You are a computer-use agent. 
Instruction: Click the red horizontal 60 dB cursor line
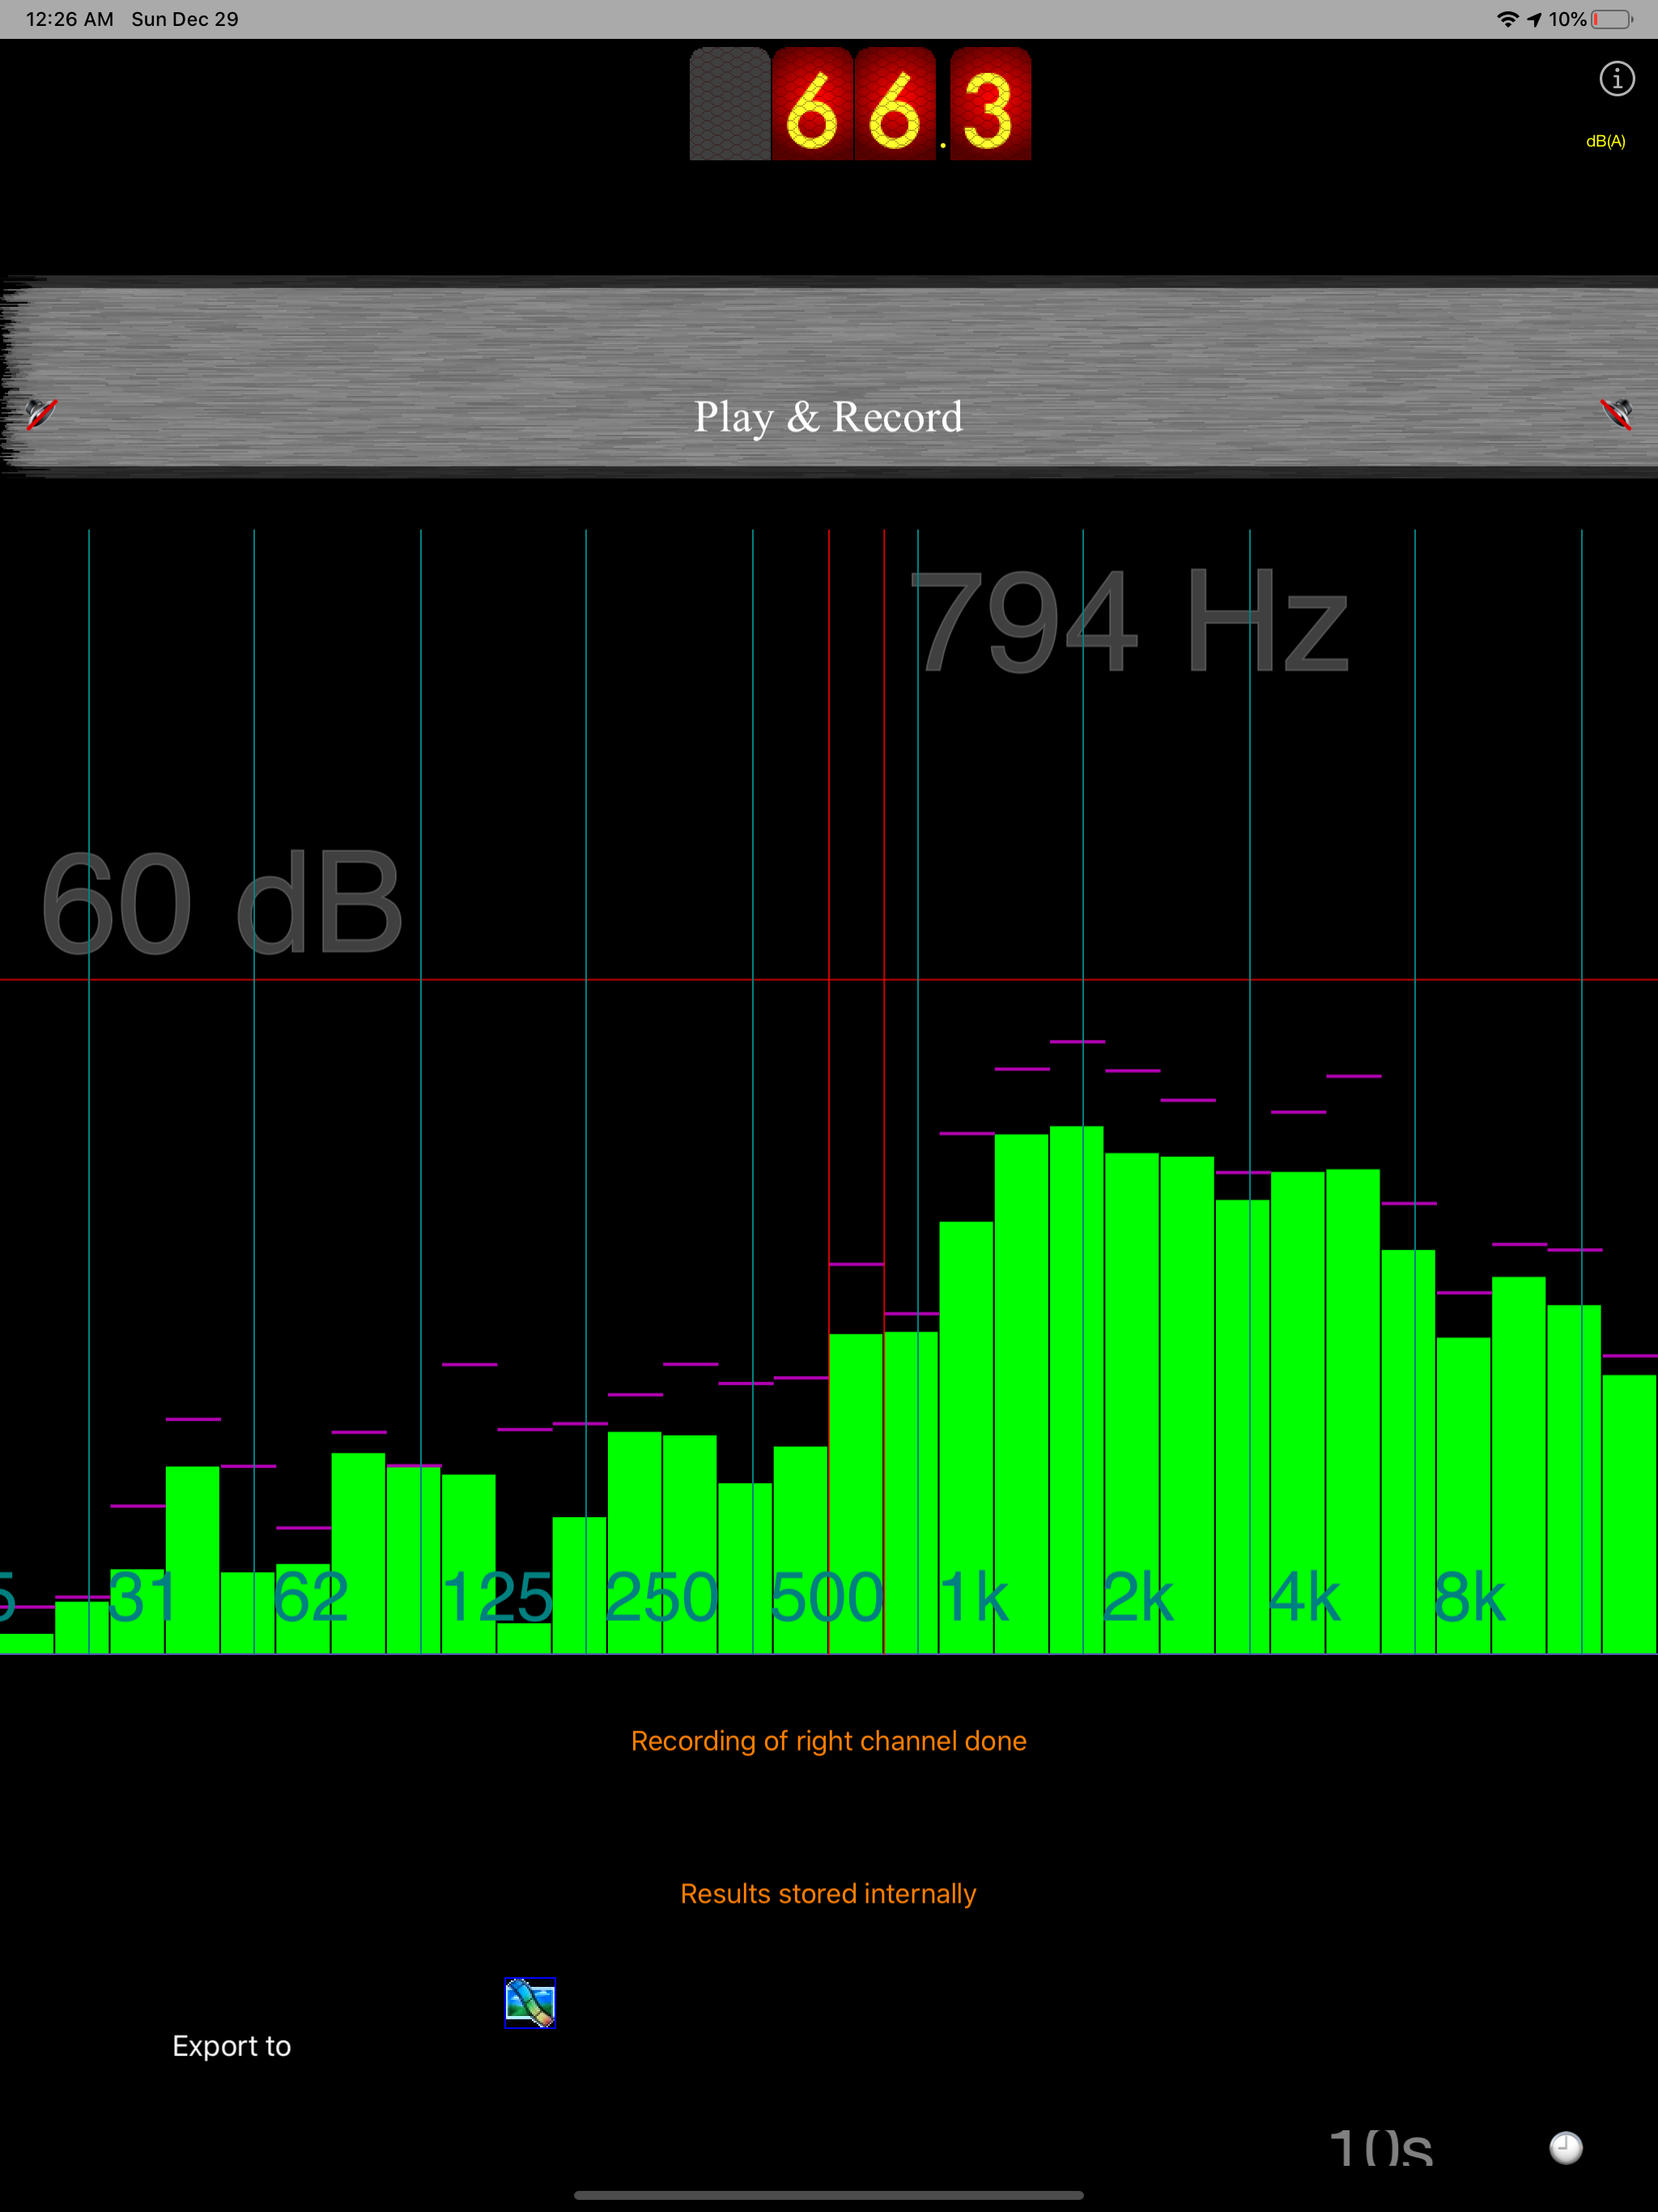coord(700,980)
